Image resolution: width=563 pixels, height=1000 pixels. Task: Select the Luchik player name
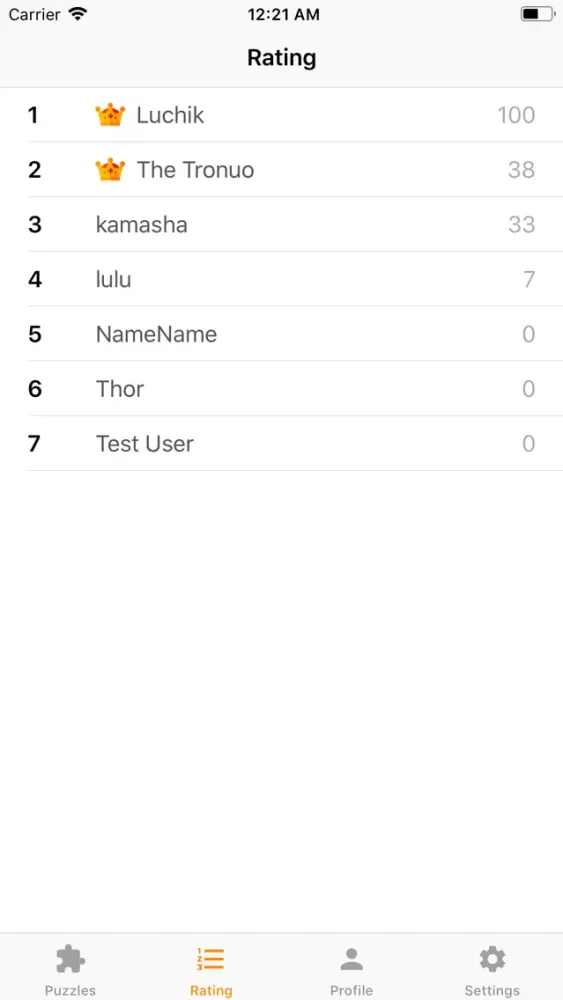click(x=170, y=115)
